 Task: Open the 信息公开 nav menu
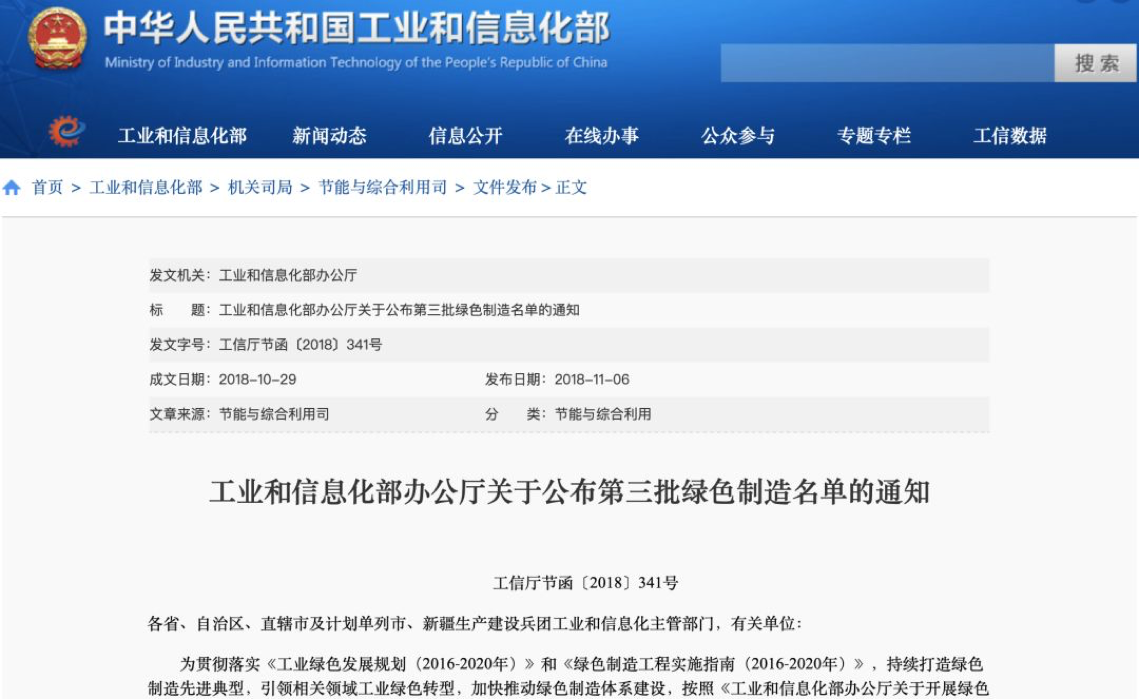point(466,136)
